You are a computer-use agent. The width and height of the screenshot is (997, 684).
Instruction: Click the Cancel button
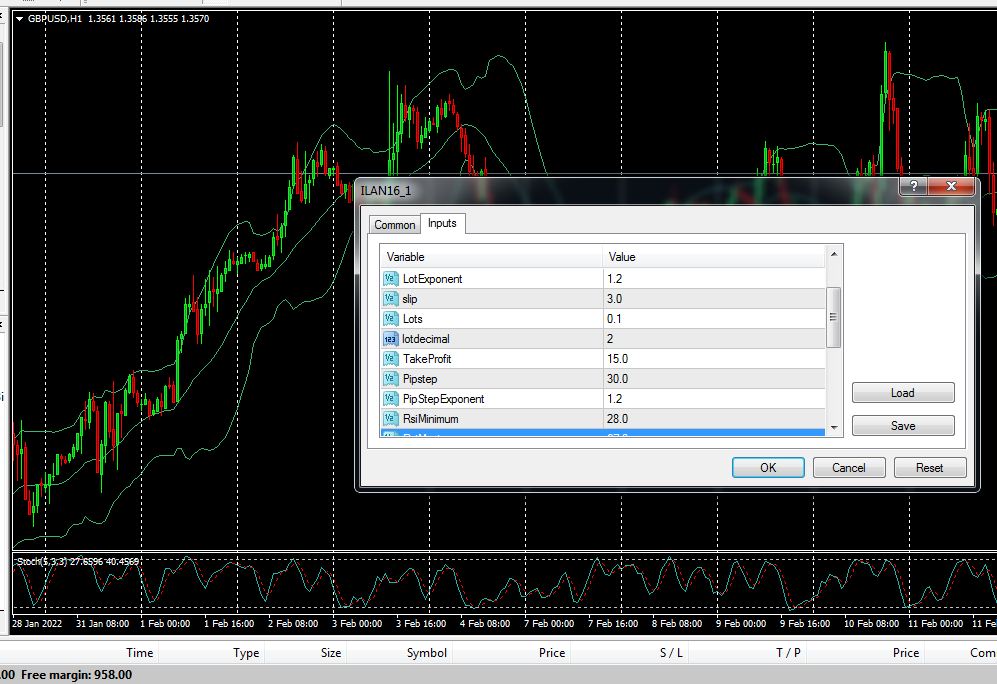point(849,467)
